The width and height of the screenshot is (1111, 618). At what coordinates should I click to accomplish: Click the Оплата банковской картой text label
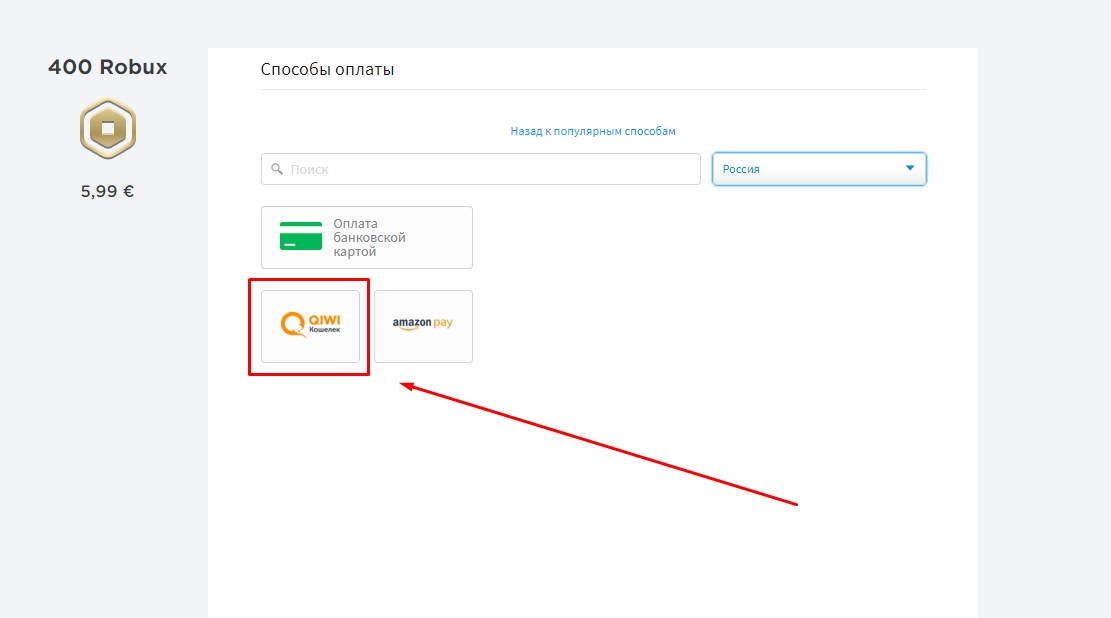tap(369, 237)
